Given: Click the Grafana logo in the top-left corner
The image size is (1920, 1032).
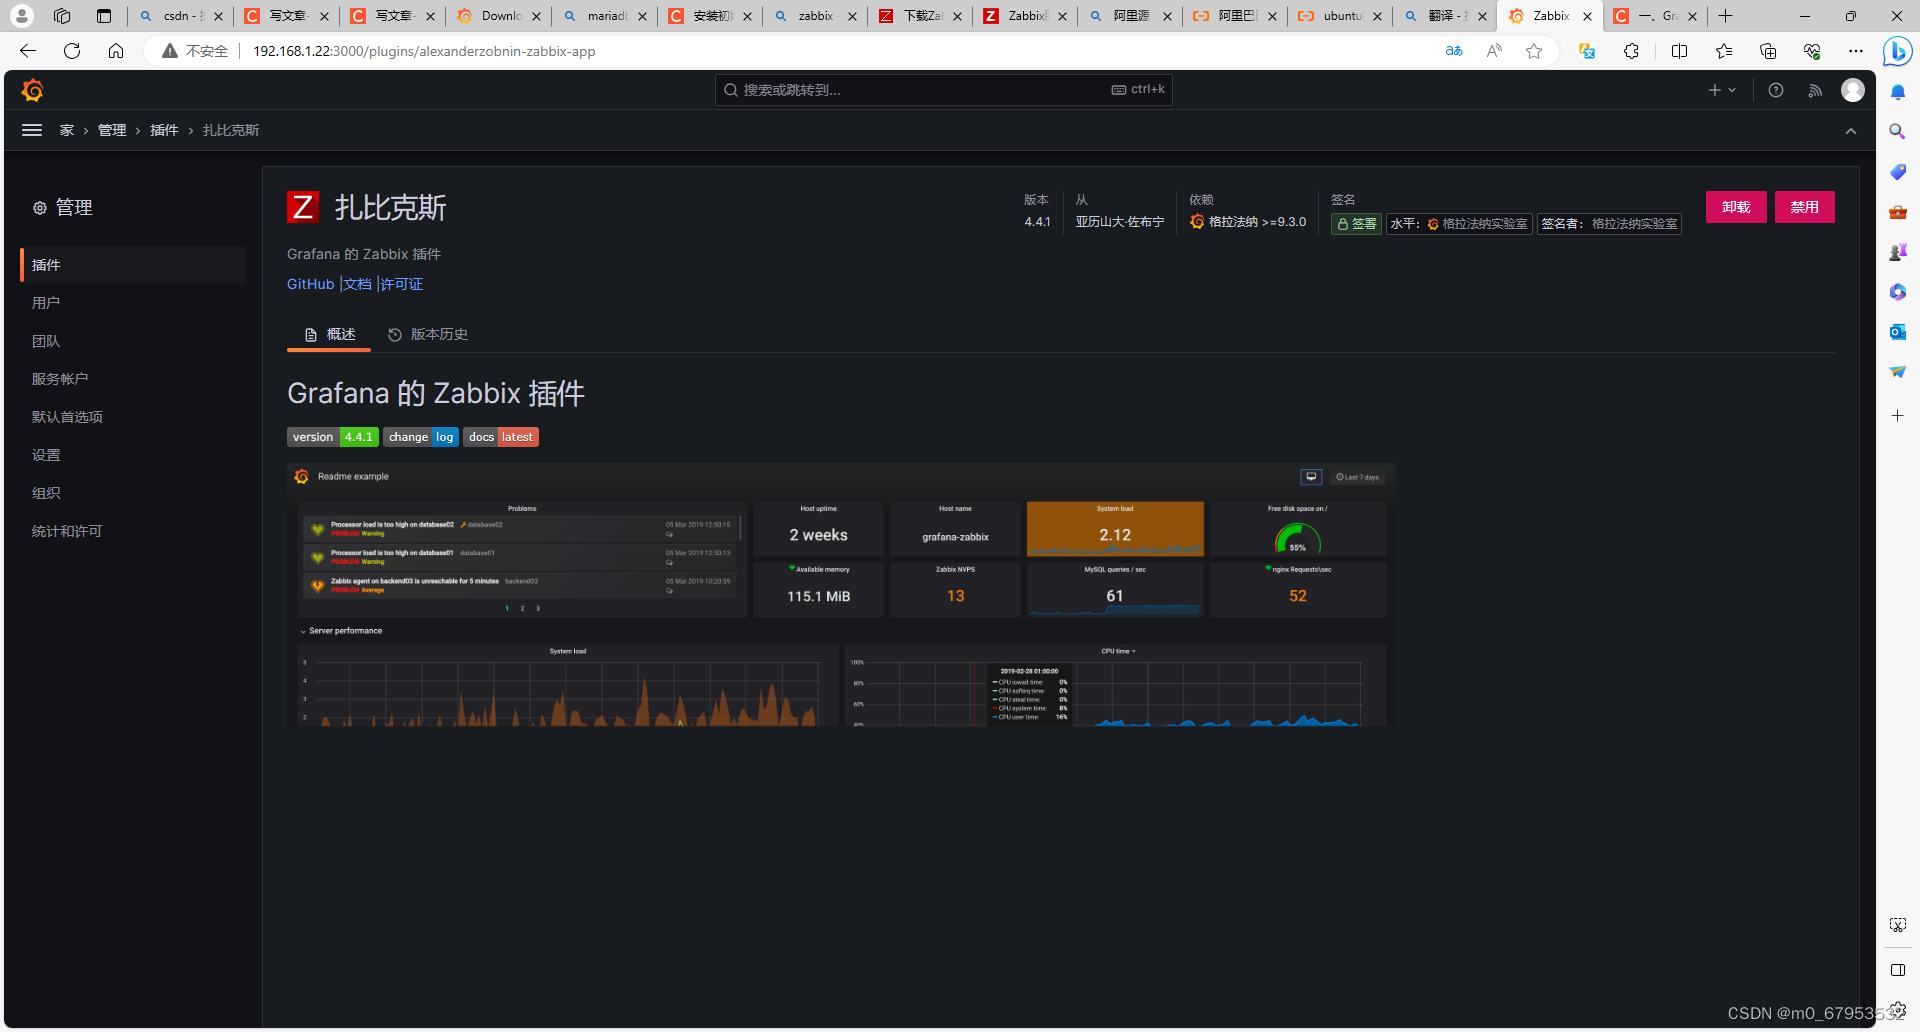Looking at the screenshot, I should [x=30, y=90].
